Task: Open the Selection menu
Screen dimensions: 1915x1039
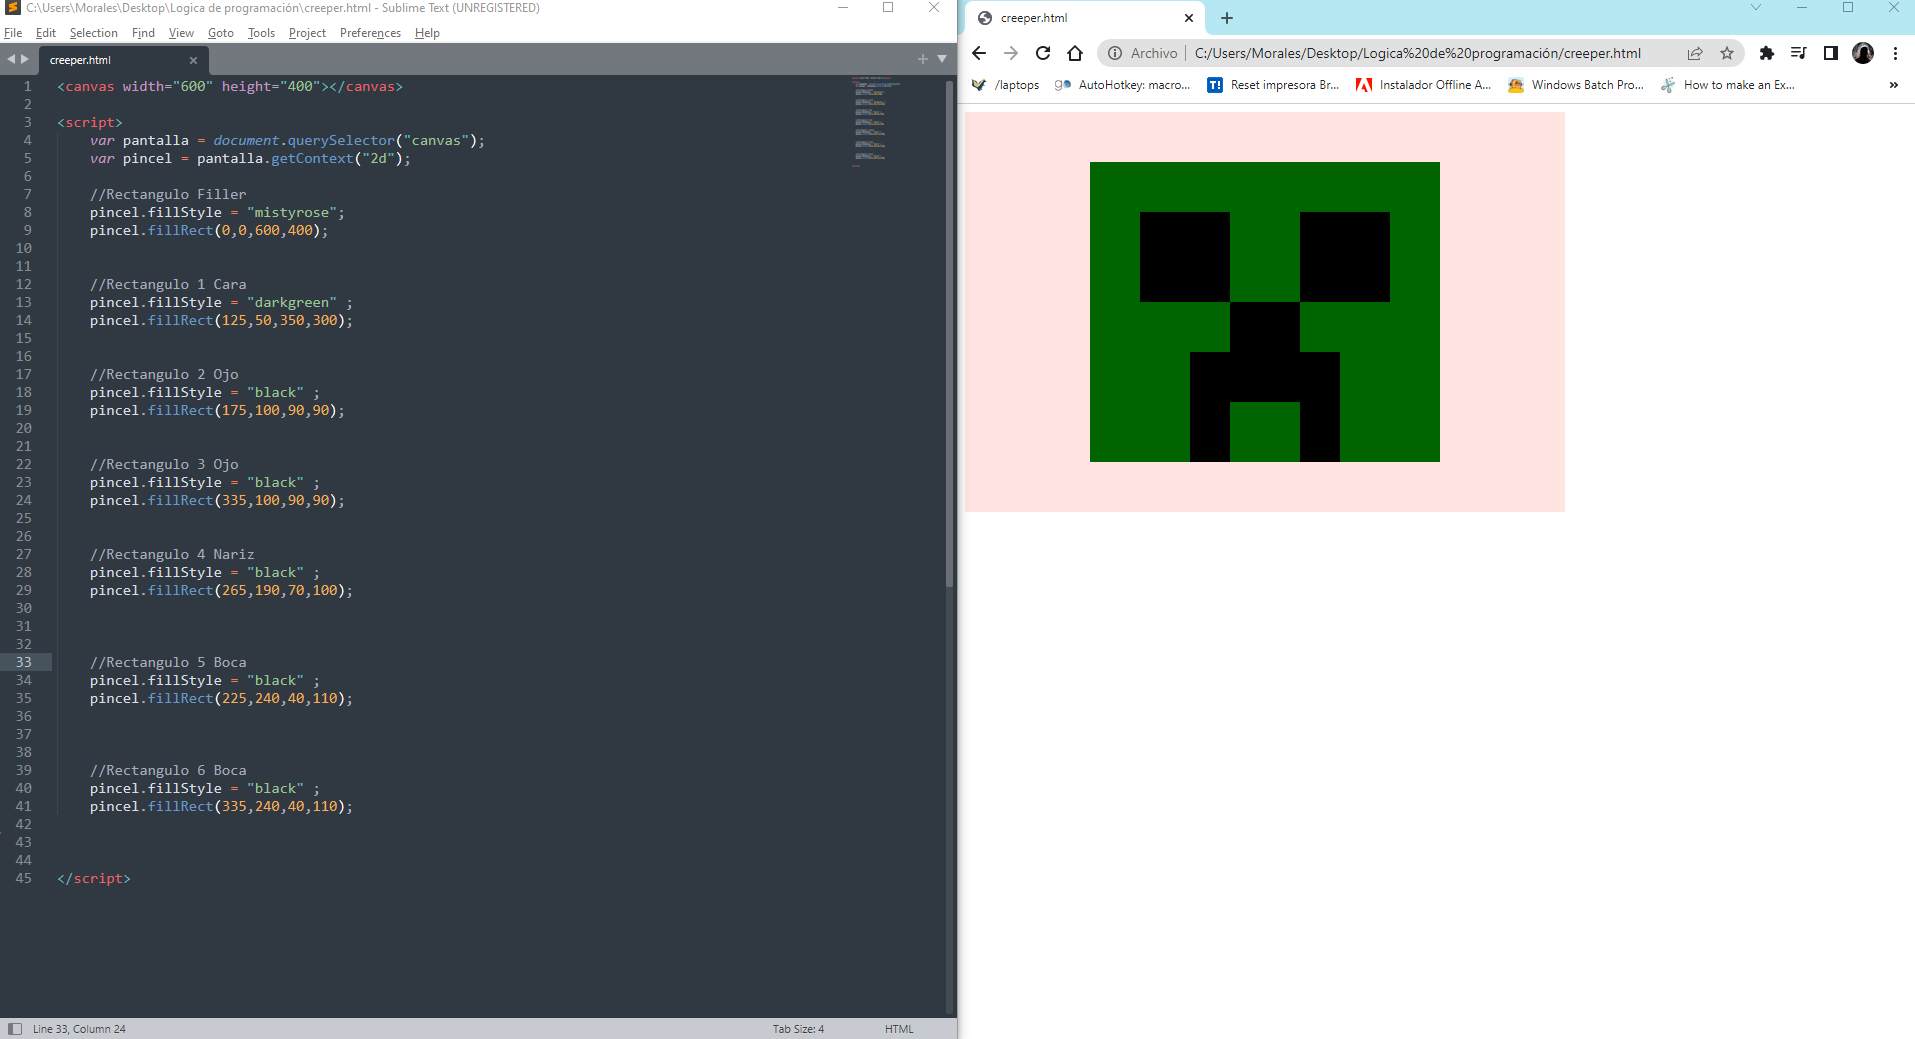Action: [93, 33]
